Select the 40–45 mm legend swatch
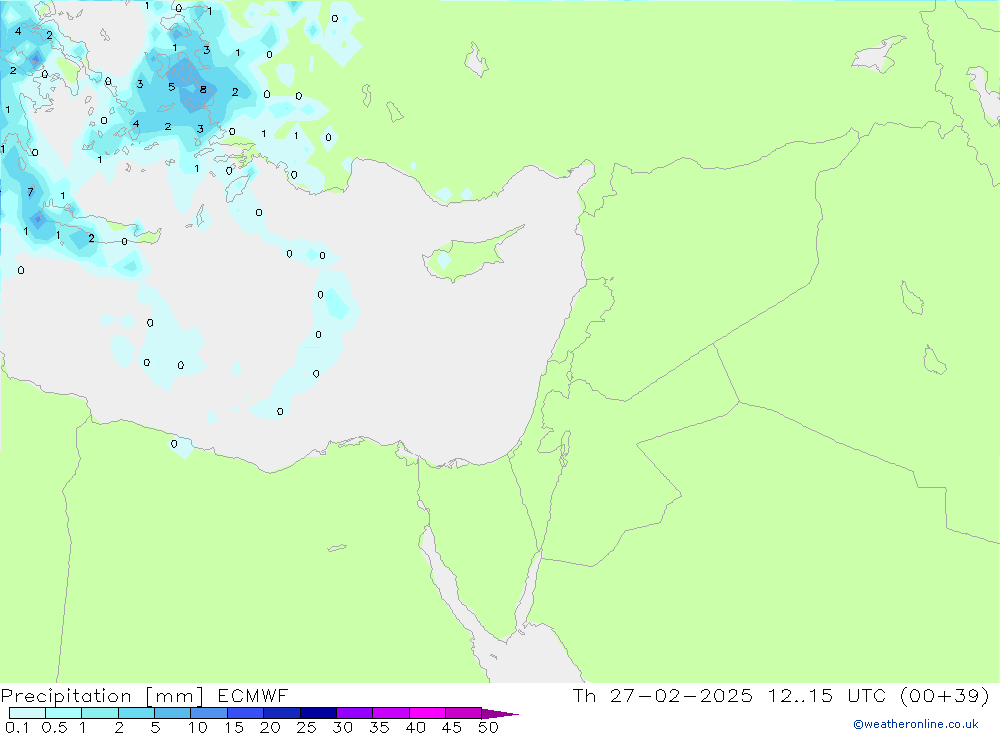The width and height of the screenshot is (1000, 733). pyautogui.click(x=427, y=713)
